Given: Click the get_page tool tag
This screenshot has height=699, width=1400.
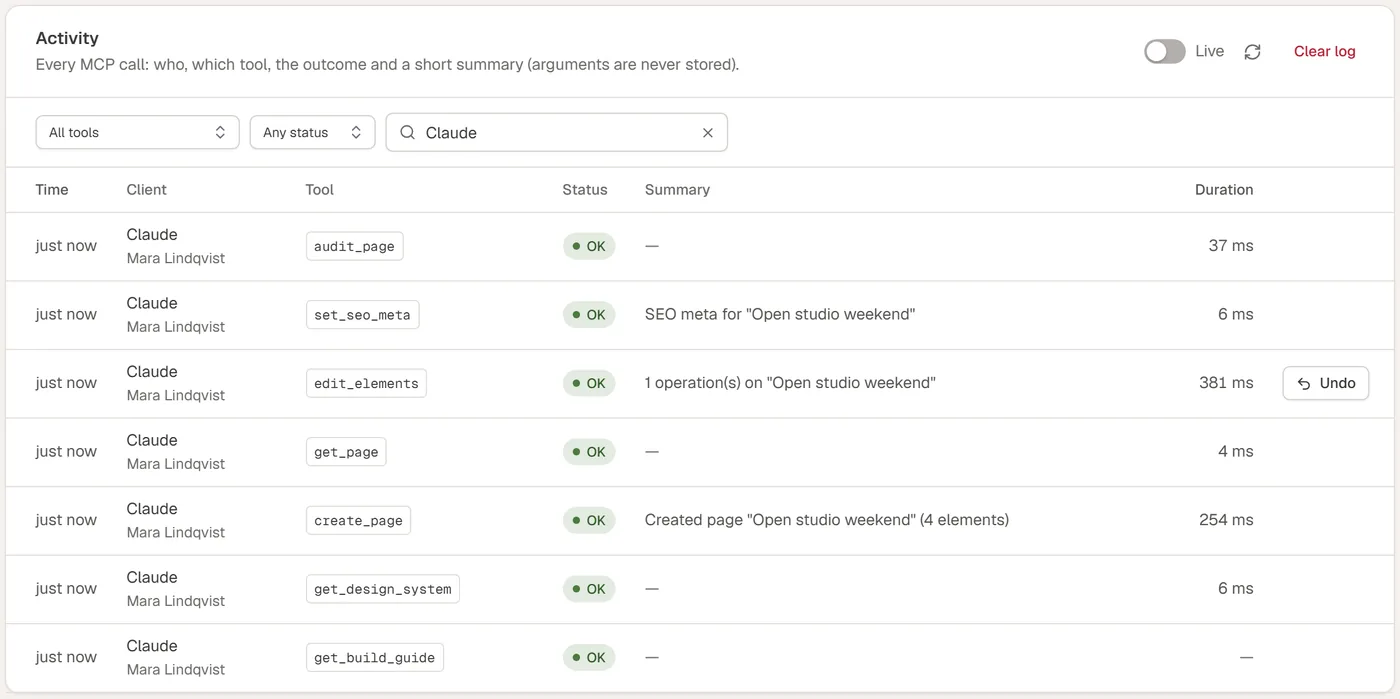Looking at the screenshot, I should [x=346, y=452].
